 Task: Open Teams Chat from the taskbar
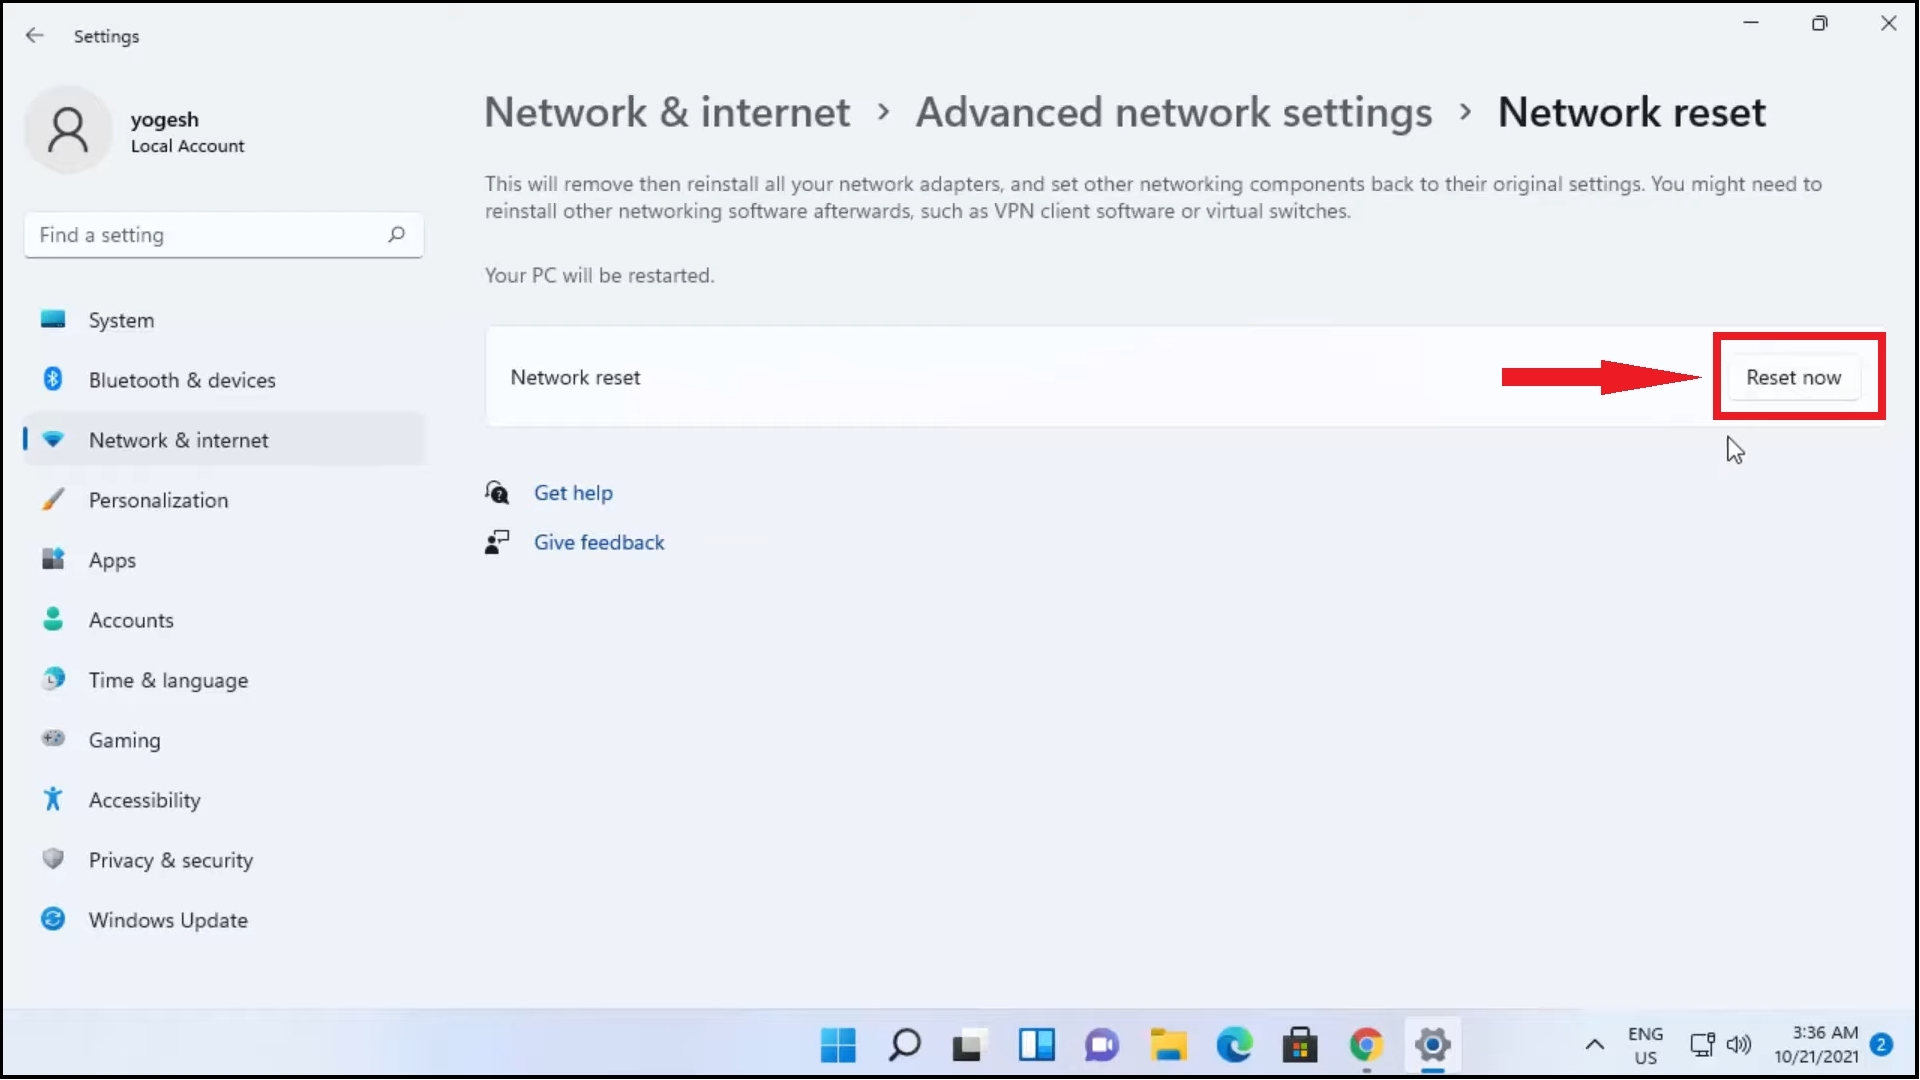click(x=1101, y=1046)
